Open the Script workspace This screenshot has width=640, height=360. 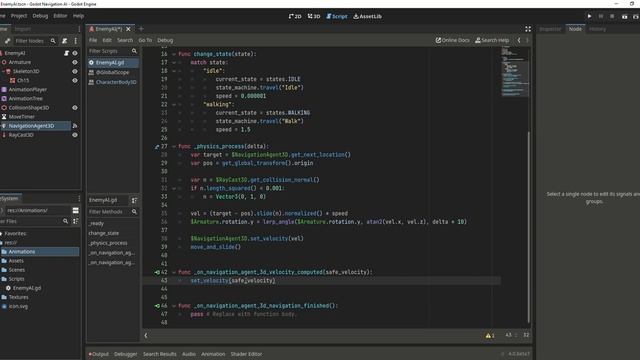(x=337, y=16)
